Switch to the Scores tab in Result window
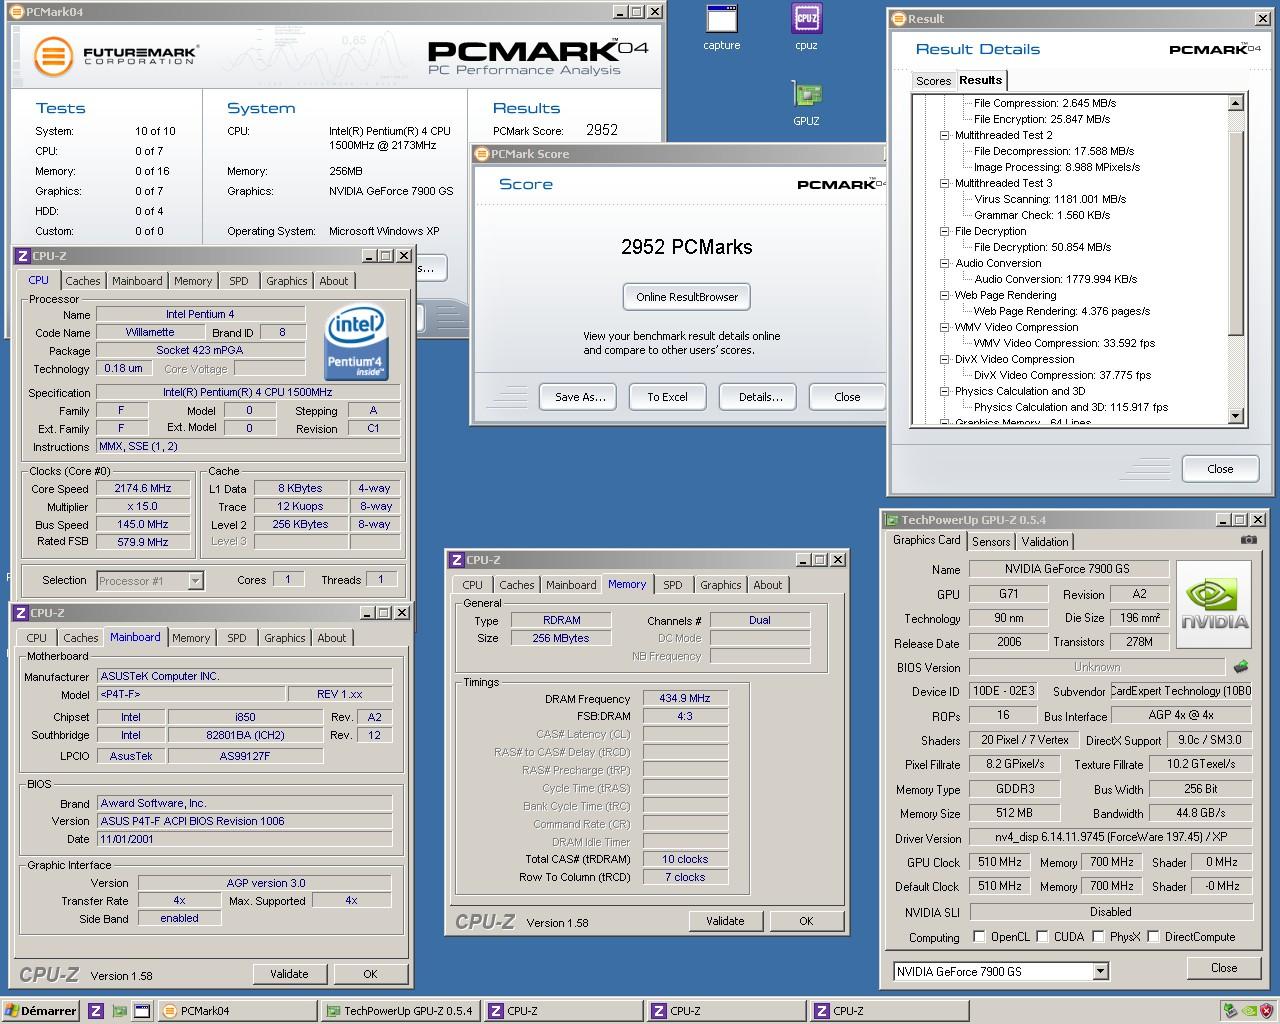The height and width of the screenshot is (1024, 1280). [933, 81]
